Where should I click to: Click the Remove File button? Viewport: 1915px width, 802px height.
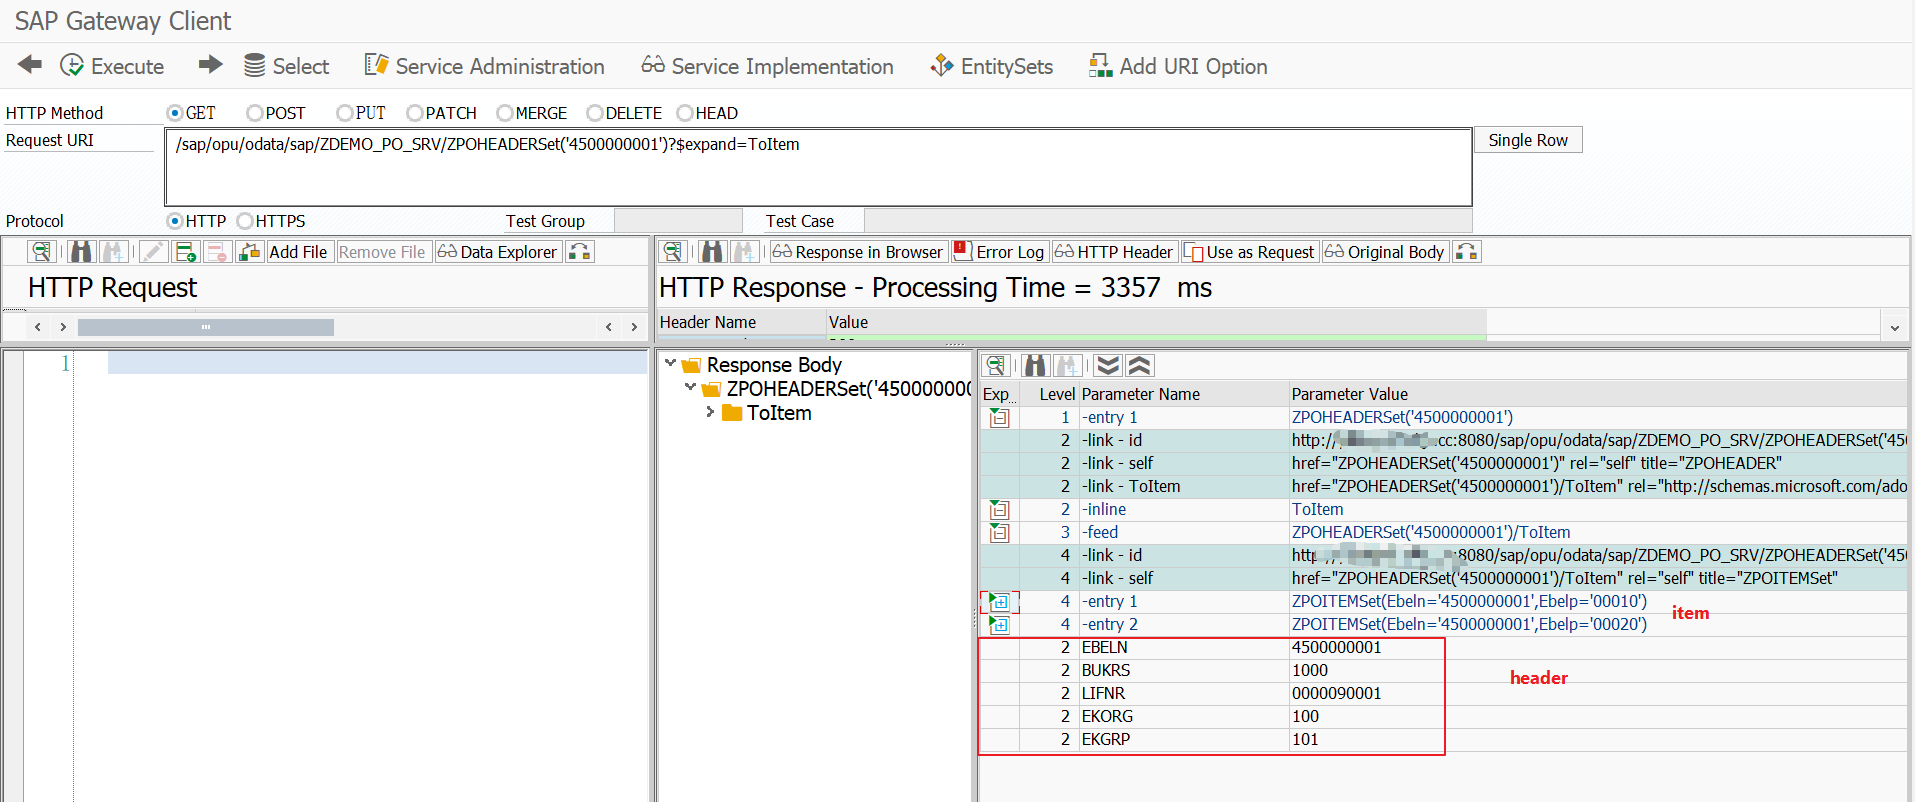[x=382, y=252]
